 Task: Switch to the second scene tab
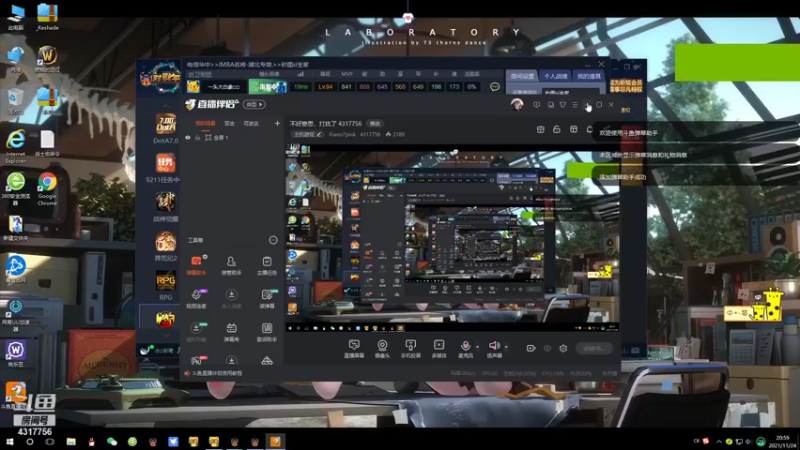[x=230, y=123]
